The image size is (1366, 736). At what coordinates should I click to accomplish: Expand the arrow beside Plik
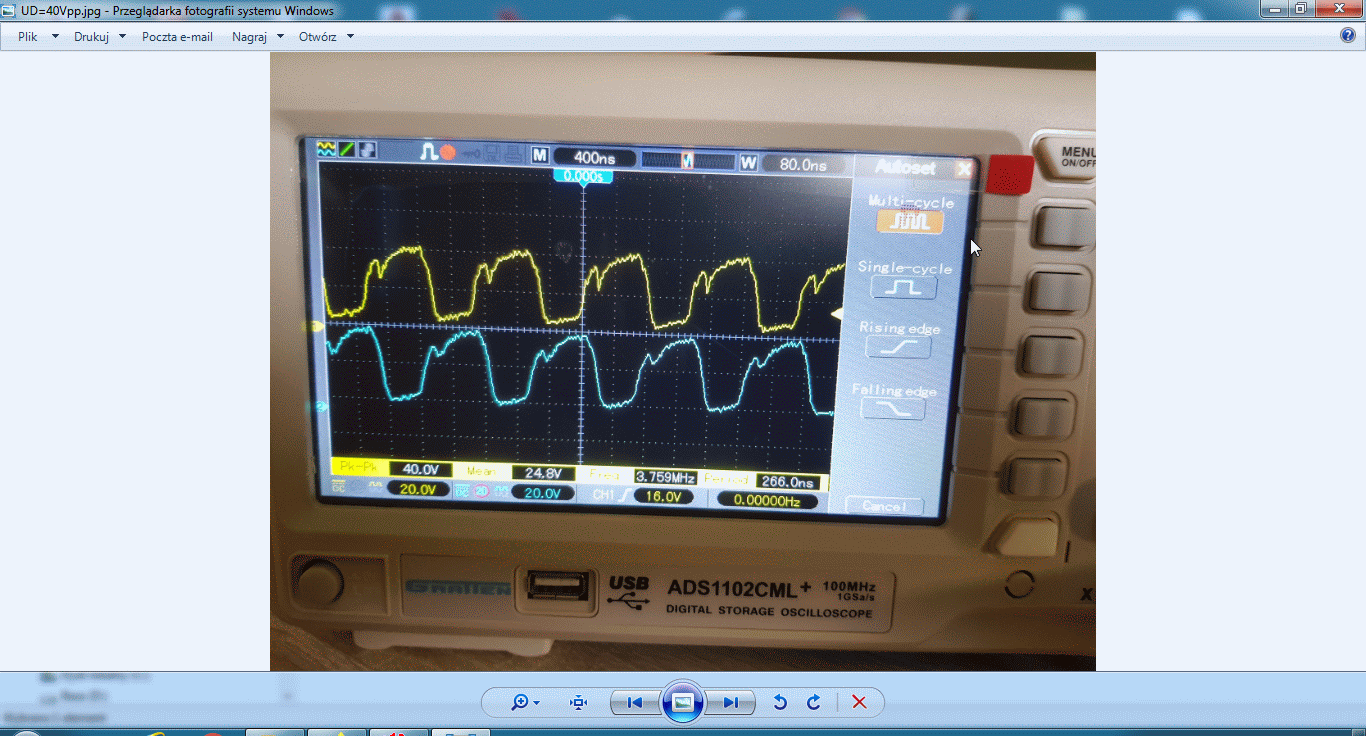click(55, 37)
